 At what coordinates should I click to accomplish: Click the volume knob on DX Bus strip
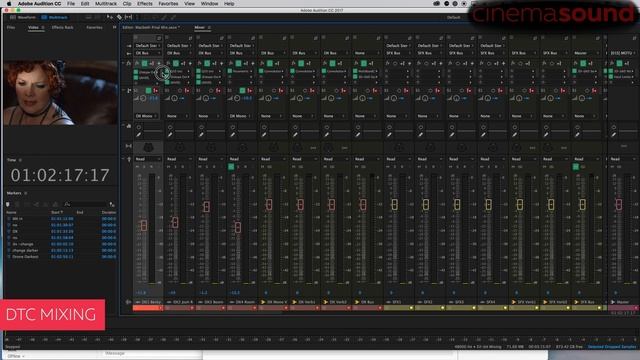point(362,98)
